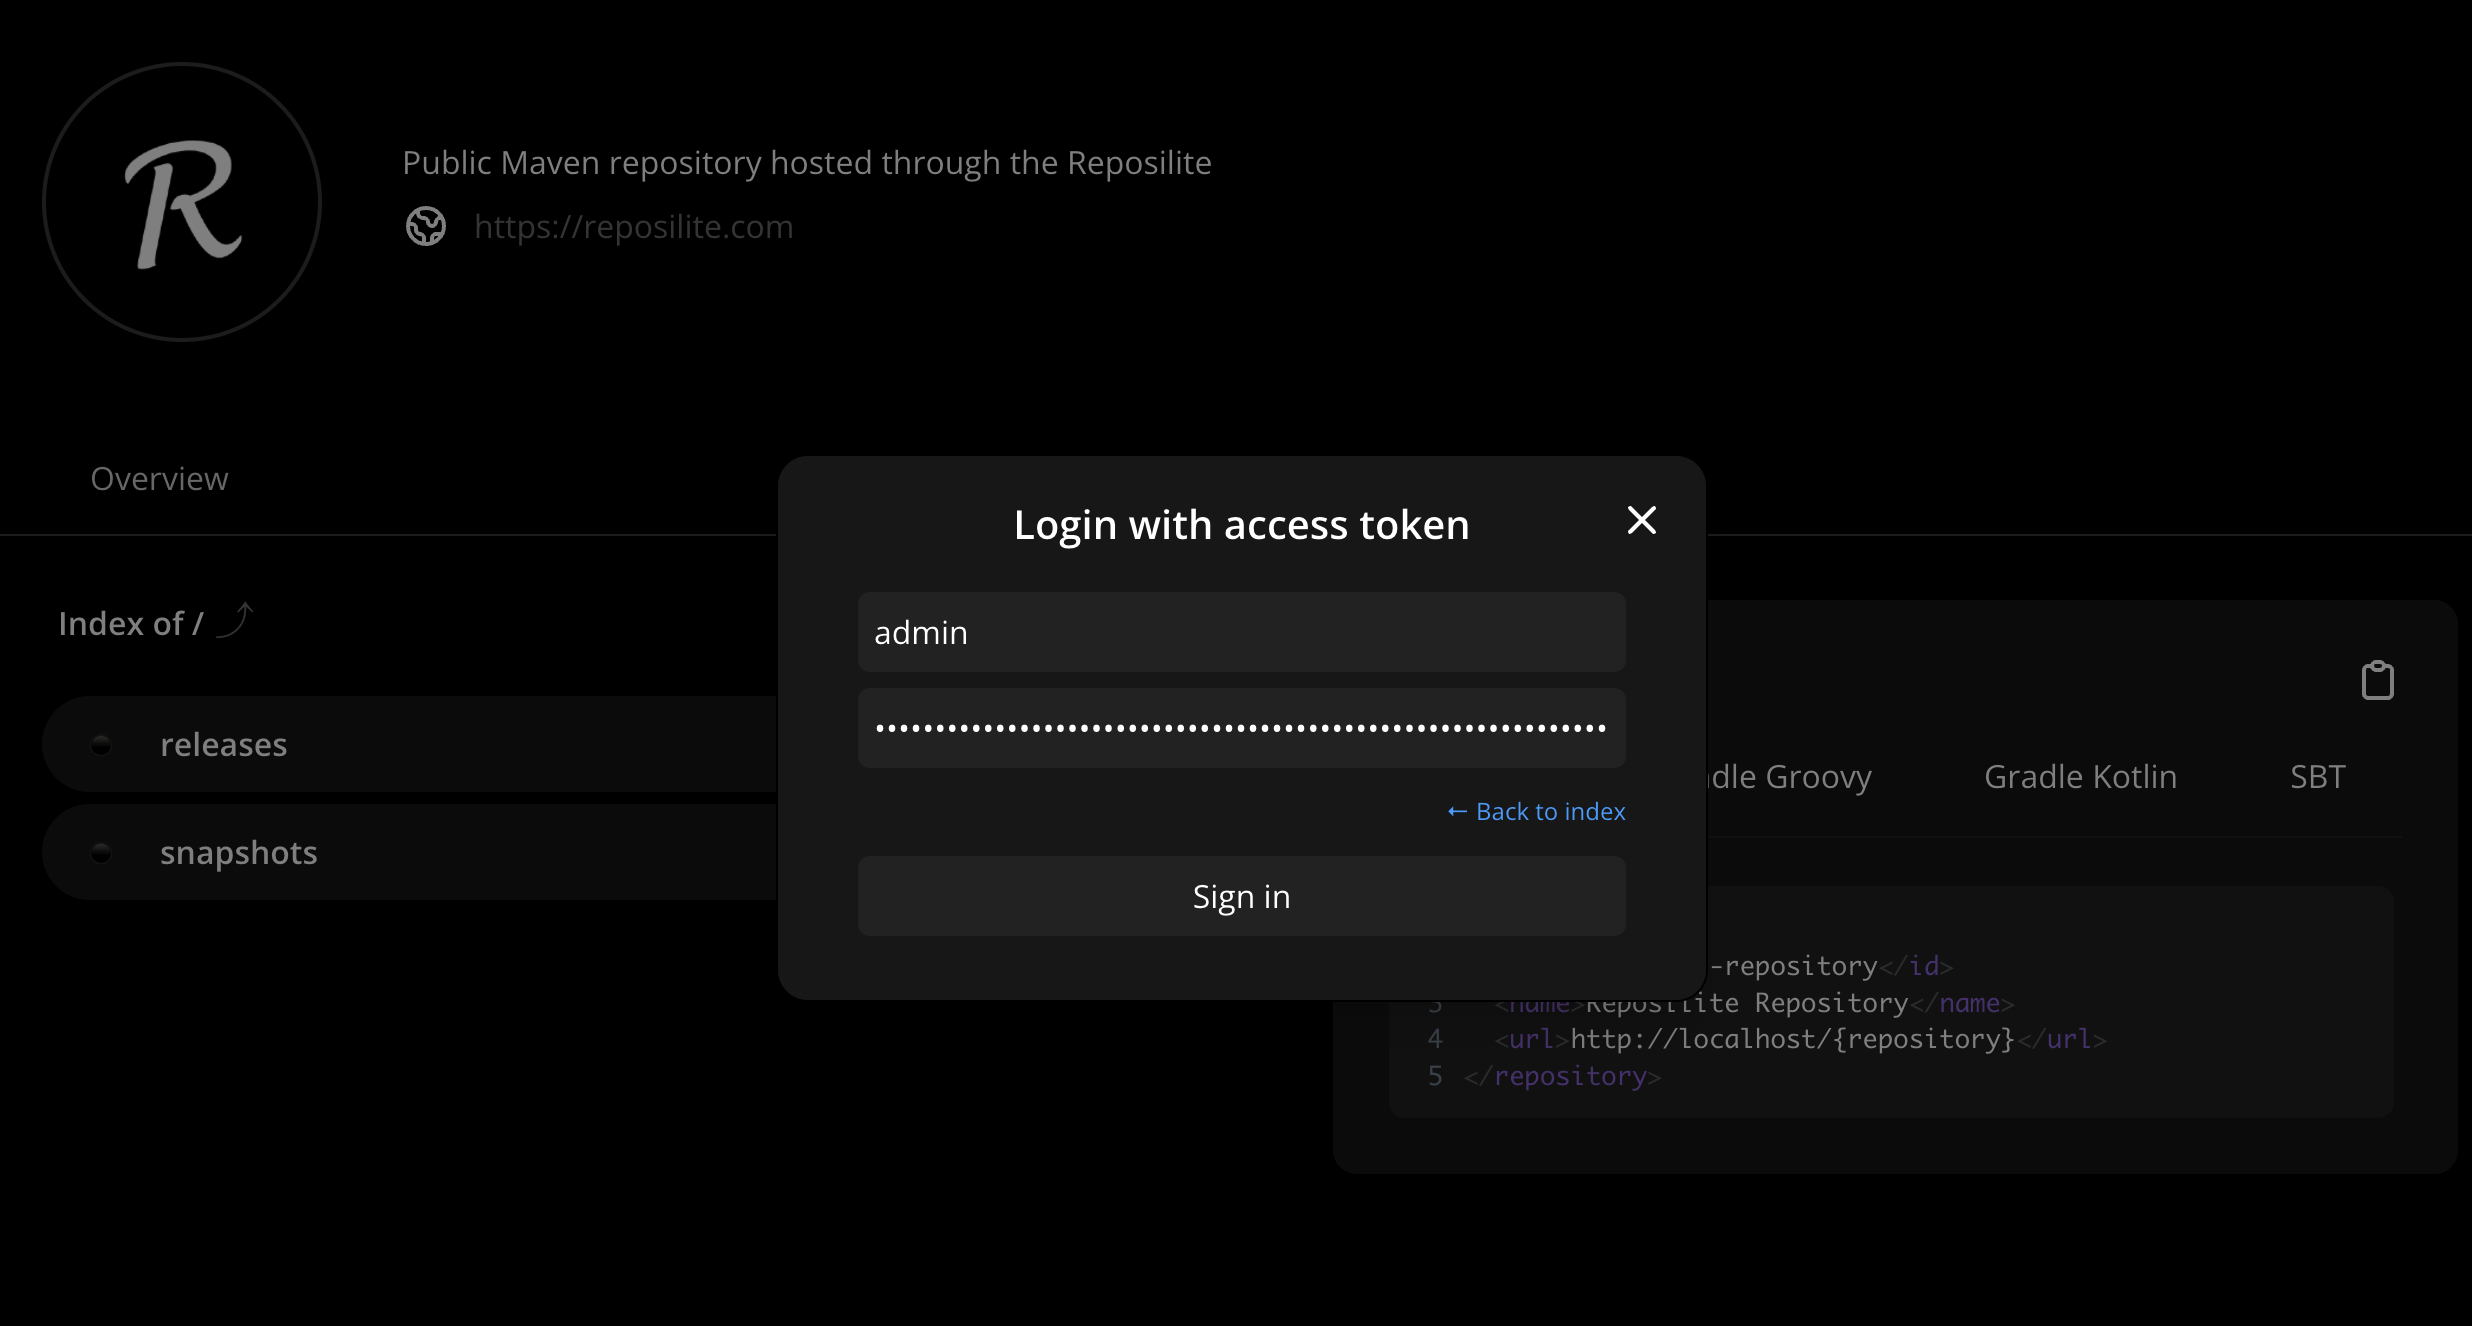Click the masked access token field
This screenshot has height=1326, width=2472.
point(1240,727)
